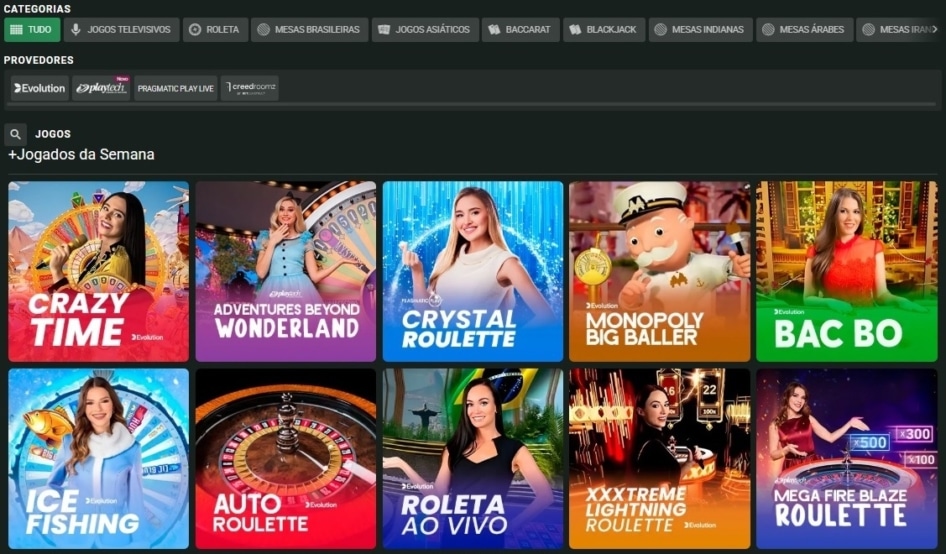This screenshot has height=554, width=946.
Task: Open the Roleta category
Action: tap(215, 30)
